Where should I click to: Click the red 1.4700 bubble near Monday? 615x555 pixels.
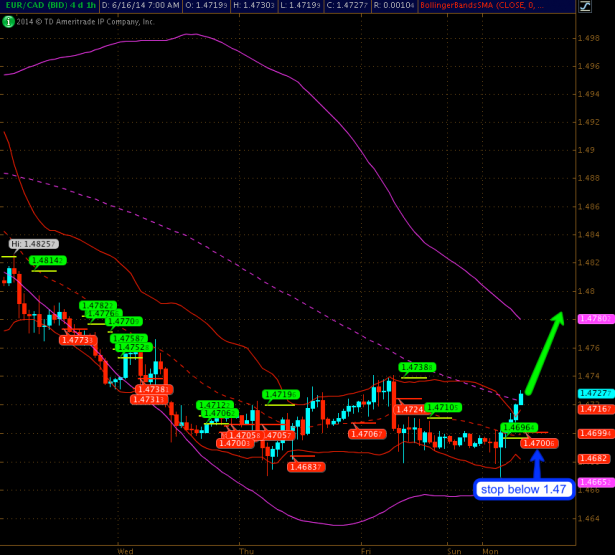[539, 443]
